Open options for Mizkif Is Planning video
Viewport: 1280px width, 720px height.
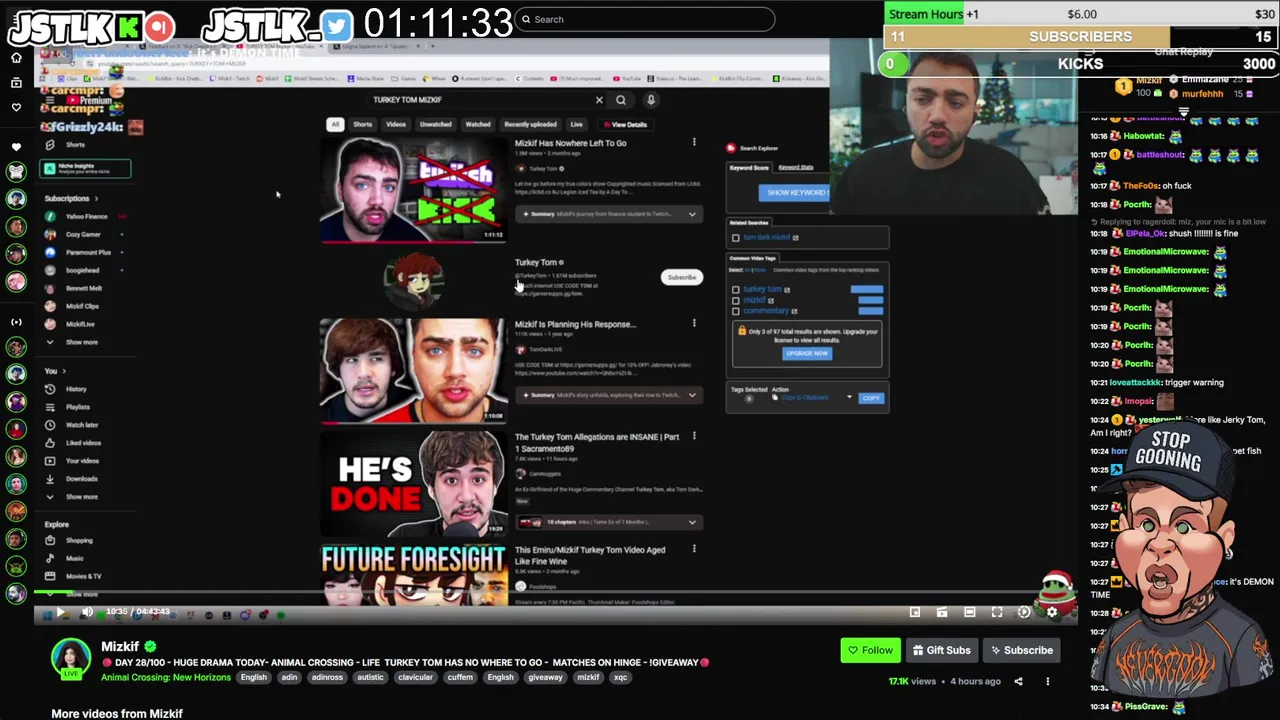[694, 324]
